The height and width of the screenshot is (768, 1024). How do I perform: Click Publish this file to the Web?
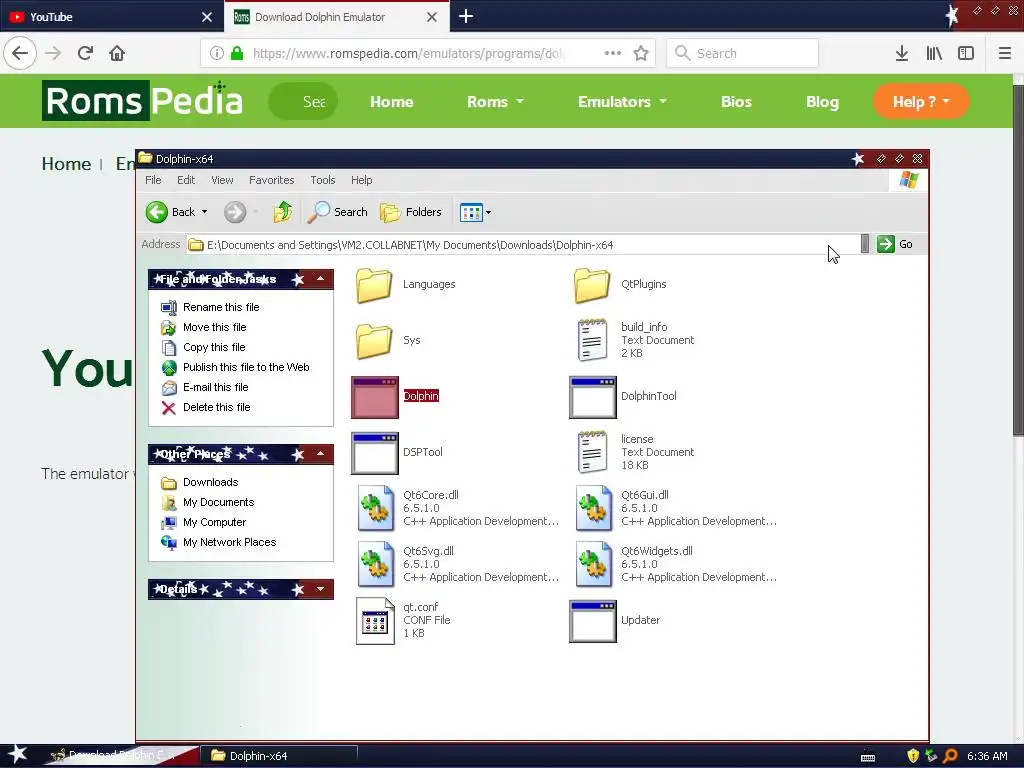pos(235,367)
